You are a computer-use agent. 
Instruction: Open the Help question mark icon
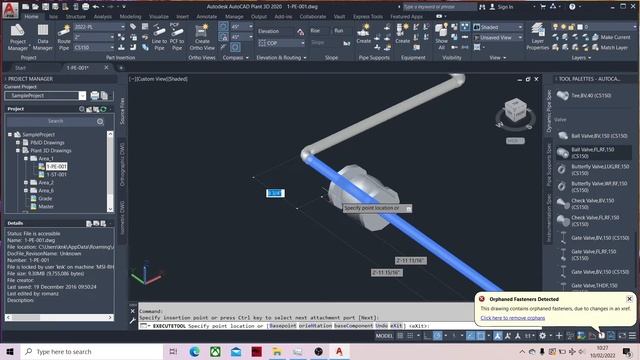[572, 7]
